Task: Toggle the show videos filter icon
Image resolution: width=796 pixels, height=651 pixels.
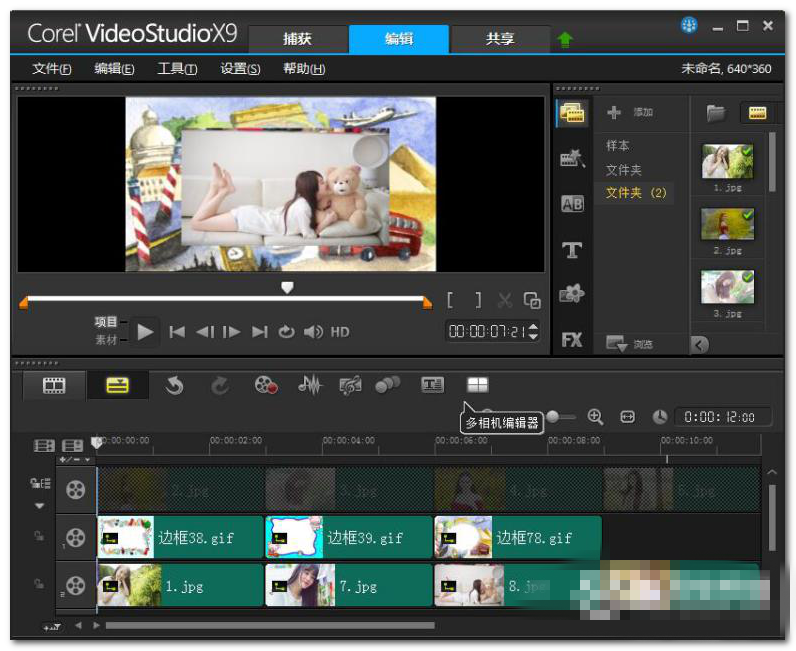Action: tap(757, 113)
